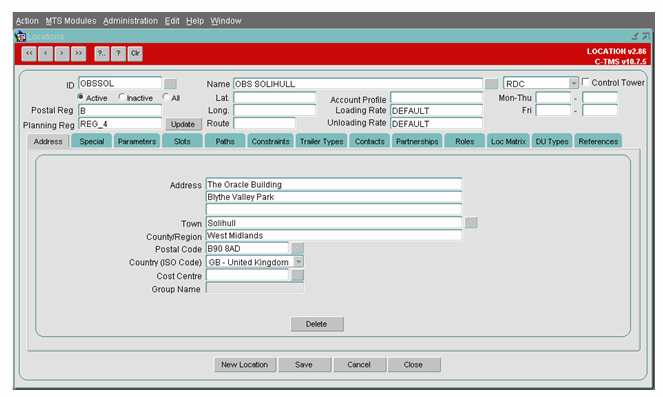Click the Clr clear toolbar button

tap(135, 54)
